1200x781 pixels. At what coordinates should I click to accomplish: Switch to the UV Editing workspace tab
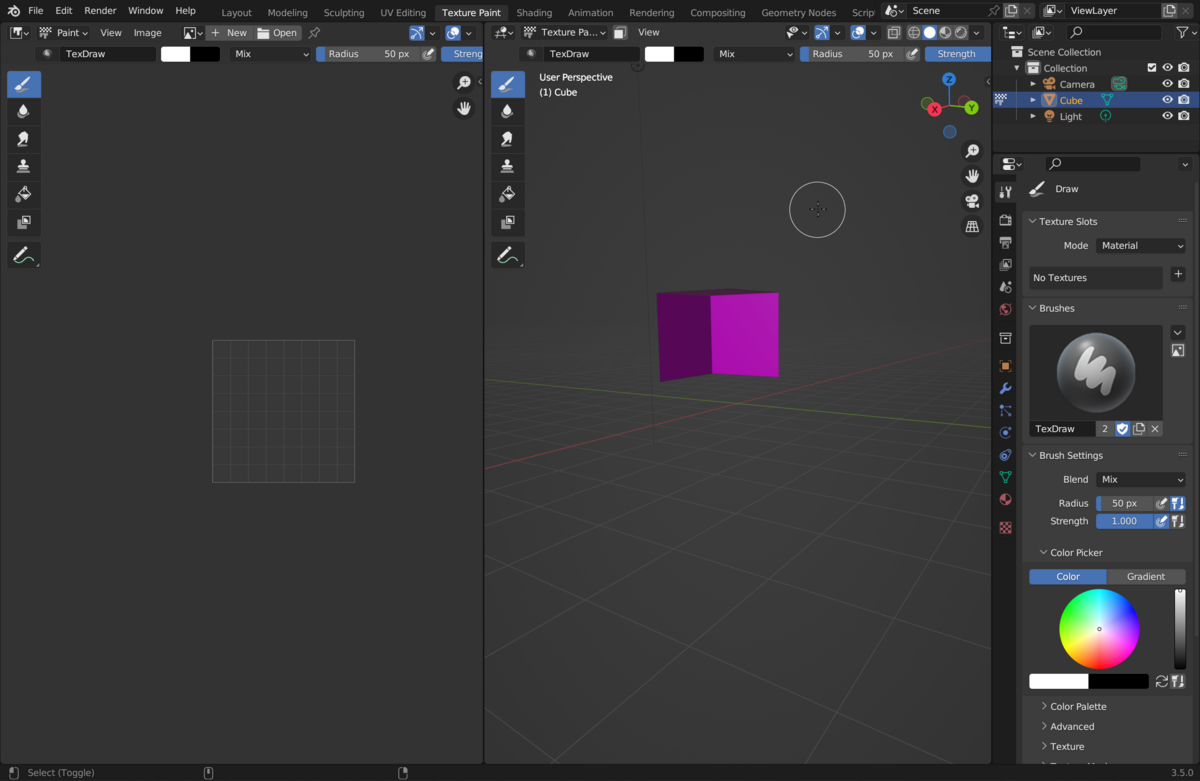403,13
